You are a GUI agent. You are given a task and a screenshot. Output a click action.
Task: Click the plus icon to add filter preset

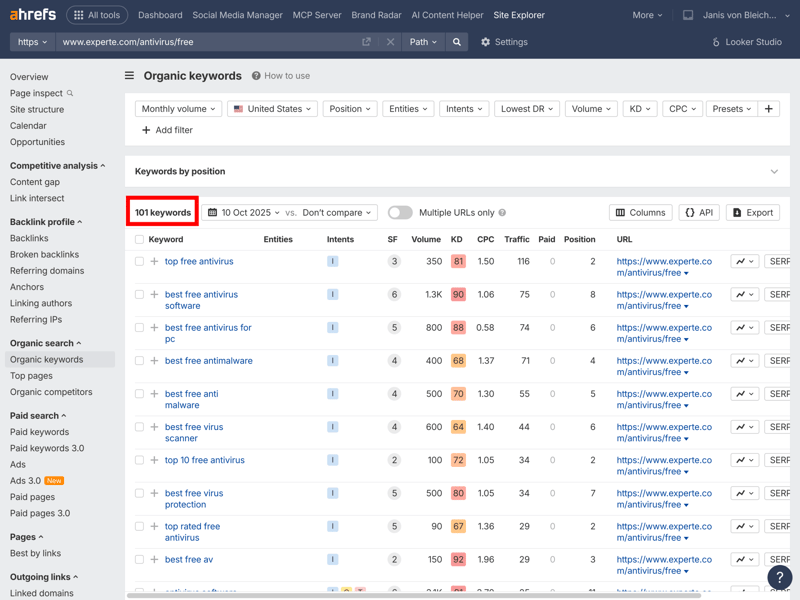769,109
